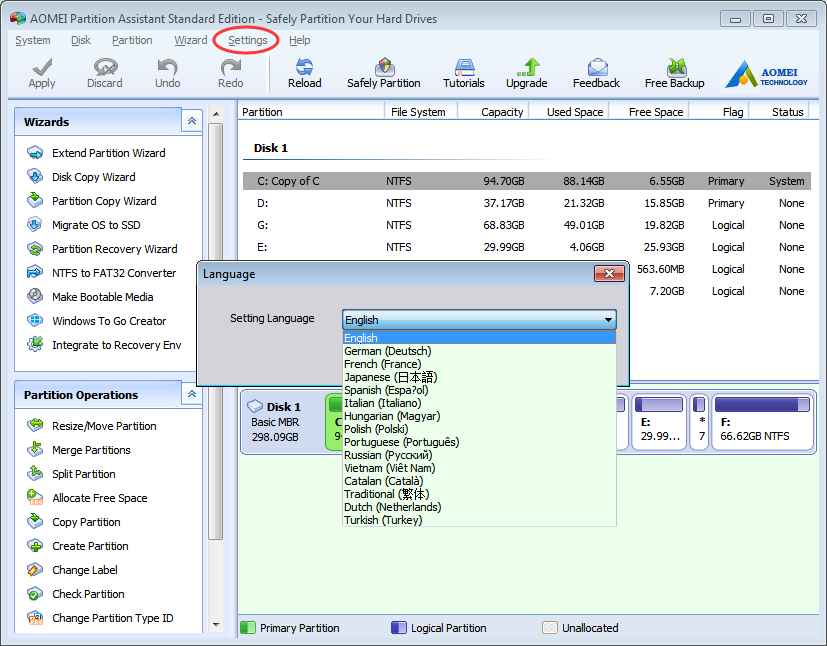Close the Language dialog

609,273
